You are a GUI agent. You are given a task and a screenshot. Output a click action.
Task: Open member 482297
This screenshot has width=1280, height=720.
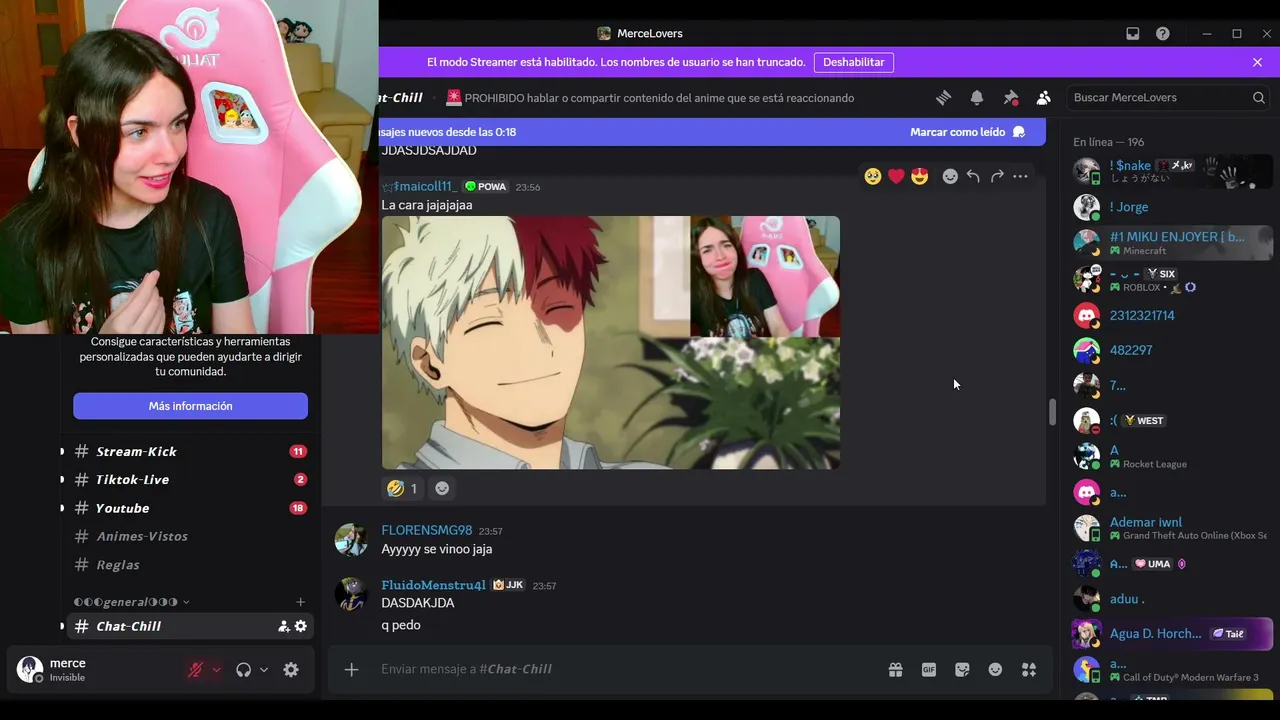coord(1172,350)
